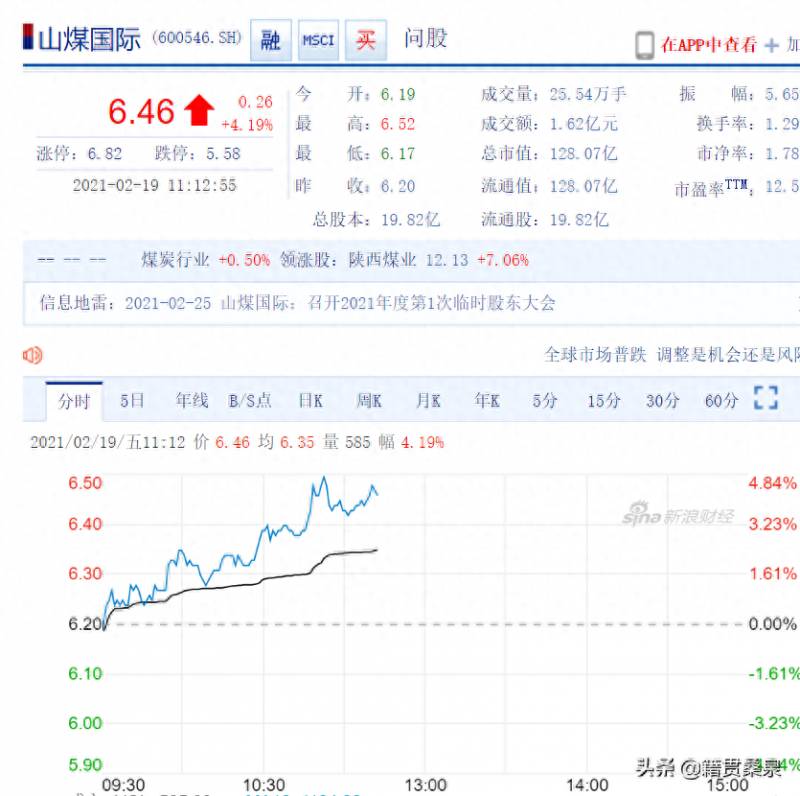
Task: Click the 今开 value 6.19
Action: [398, 94]
